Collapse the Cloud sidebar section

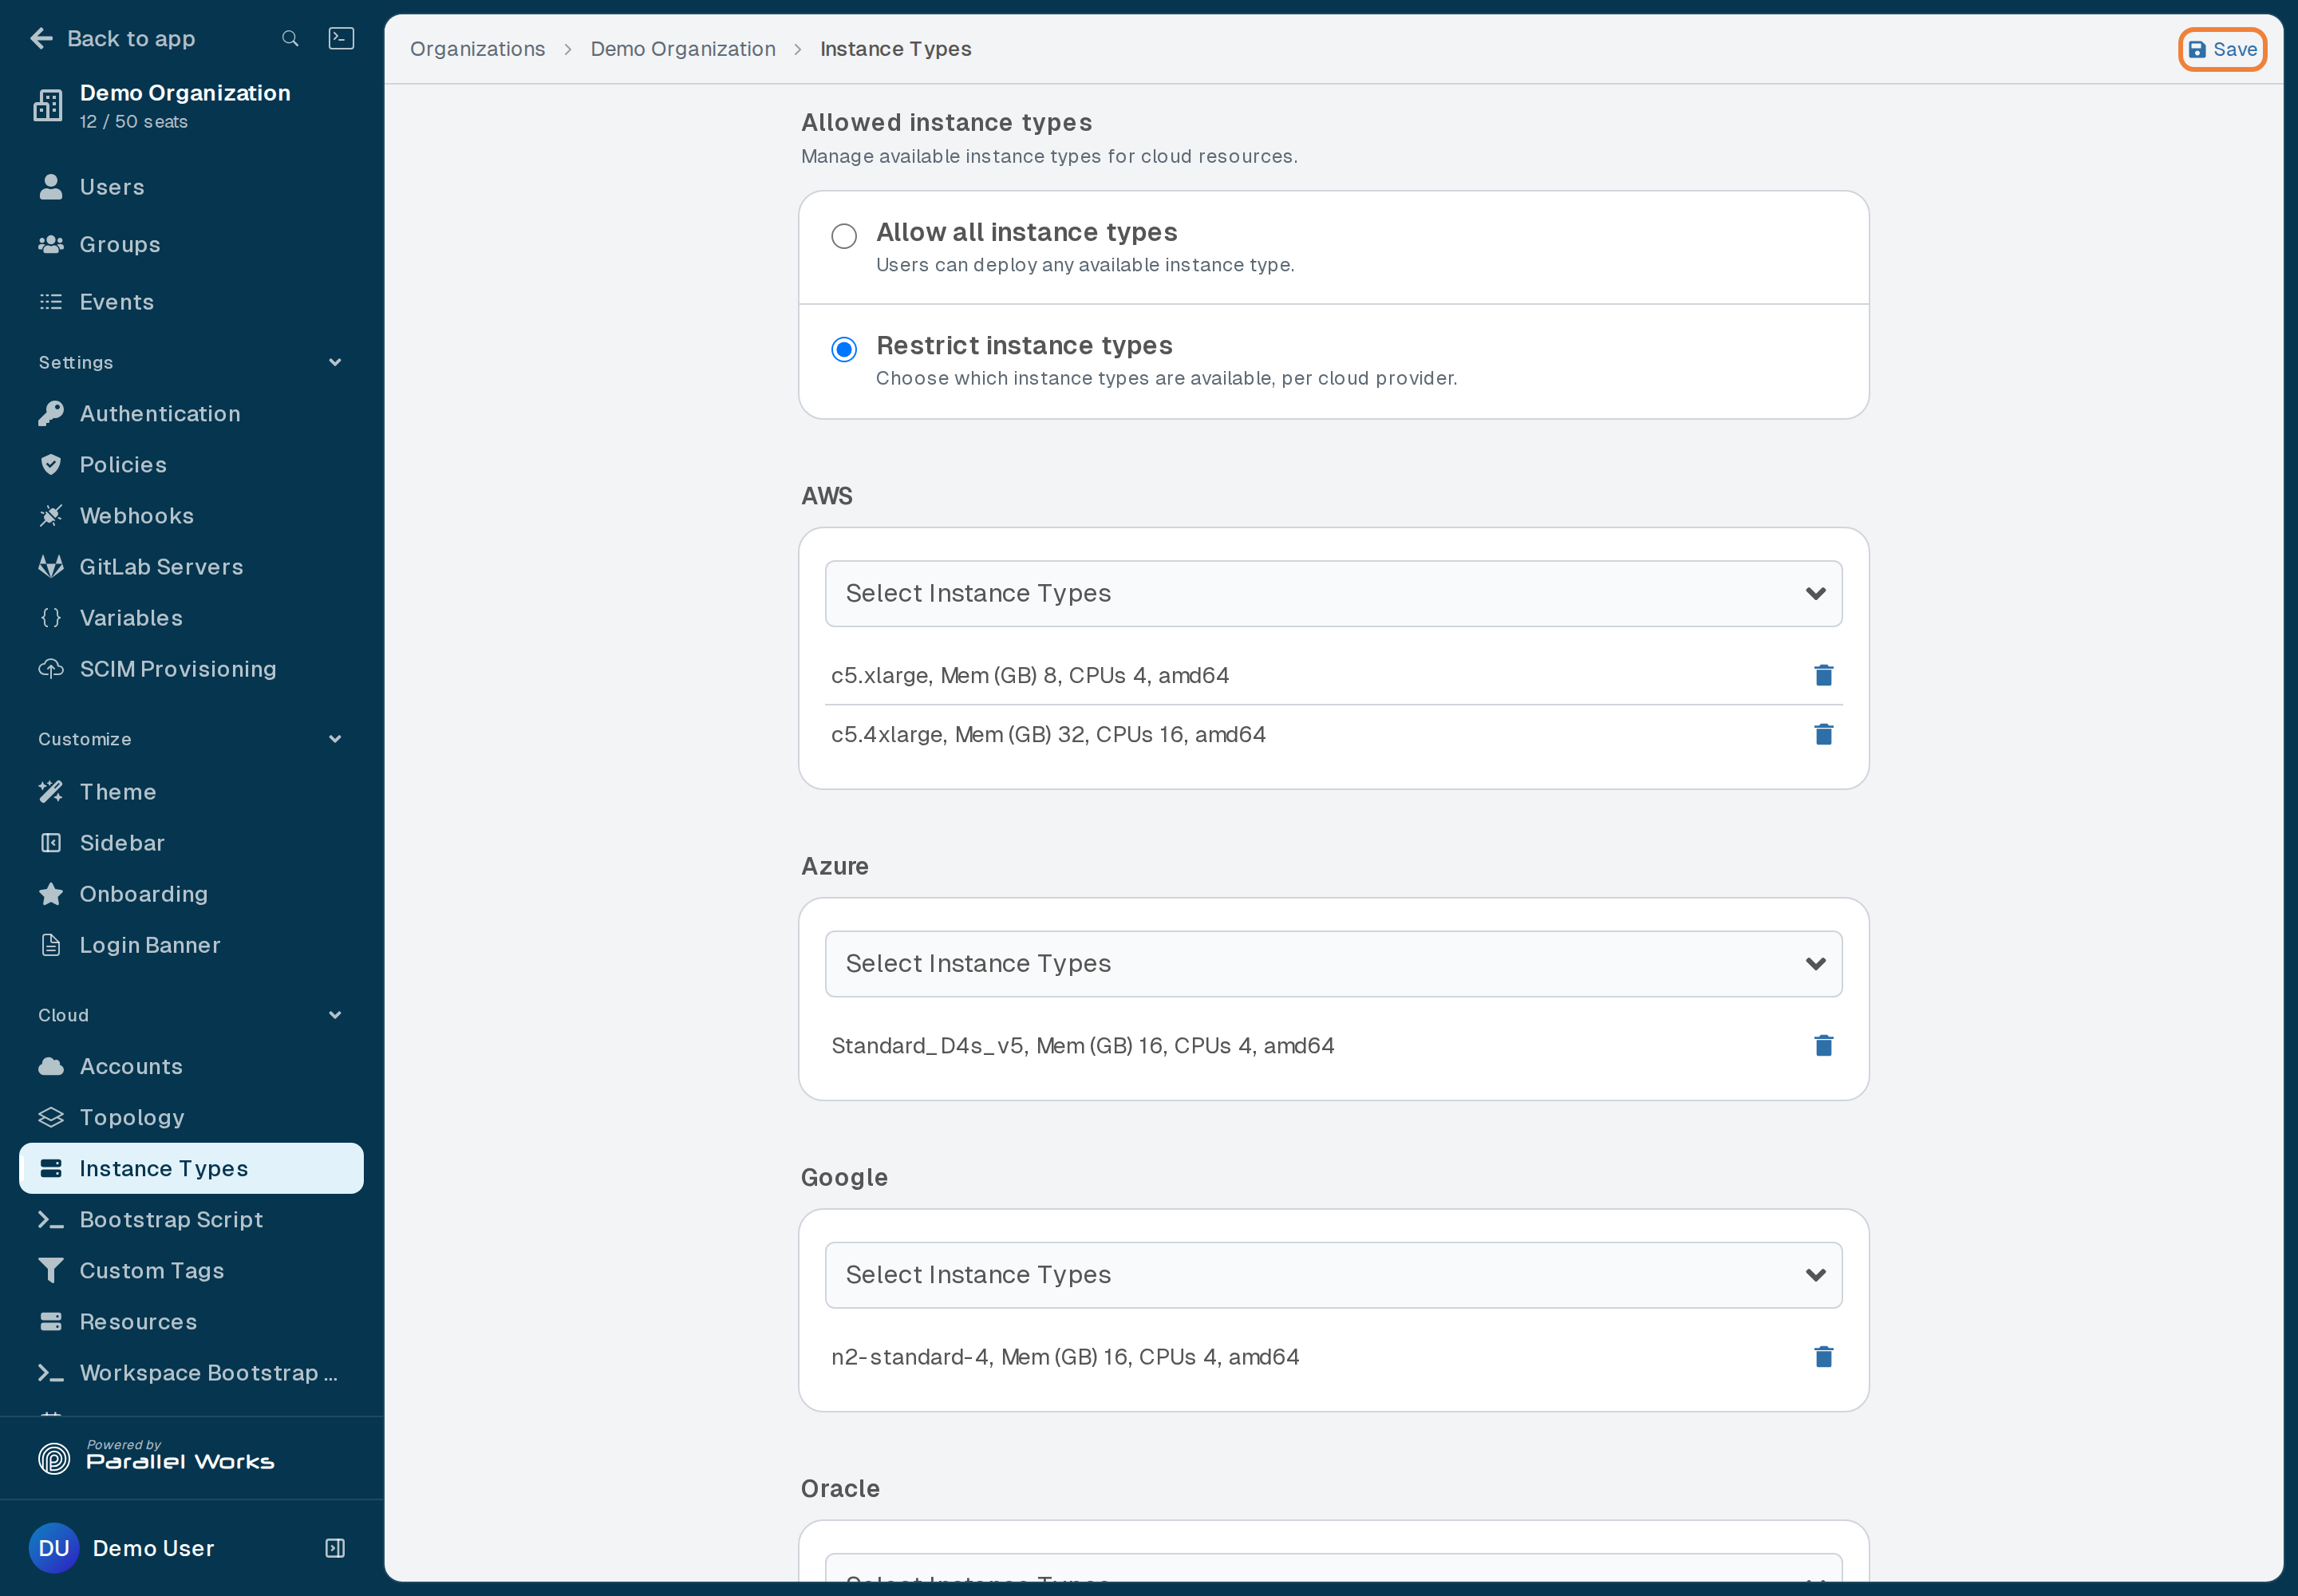pyautogui.click(x=190, y=1015)
